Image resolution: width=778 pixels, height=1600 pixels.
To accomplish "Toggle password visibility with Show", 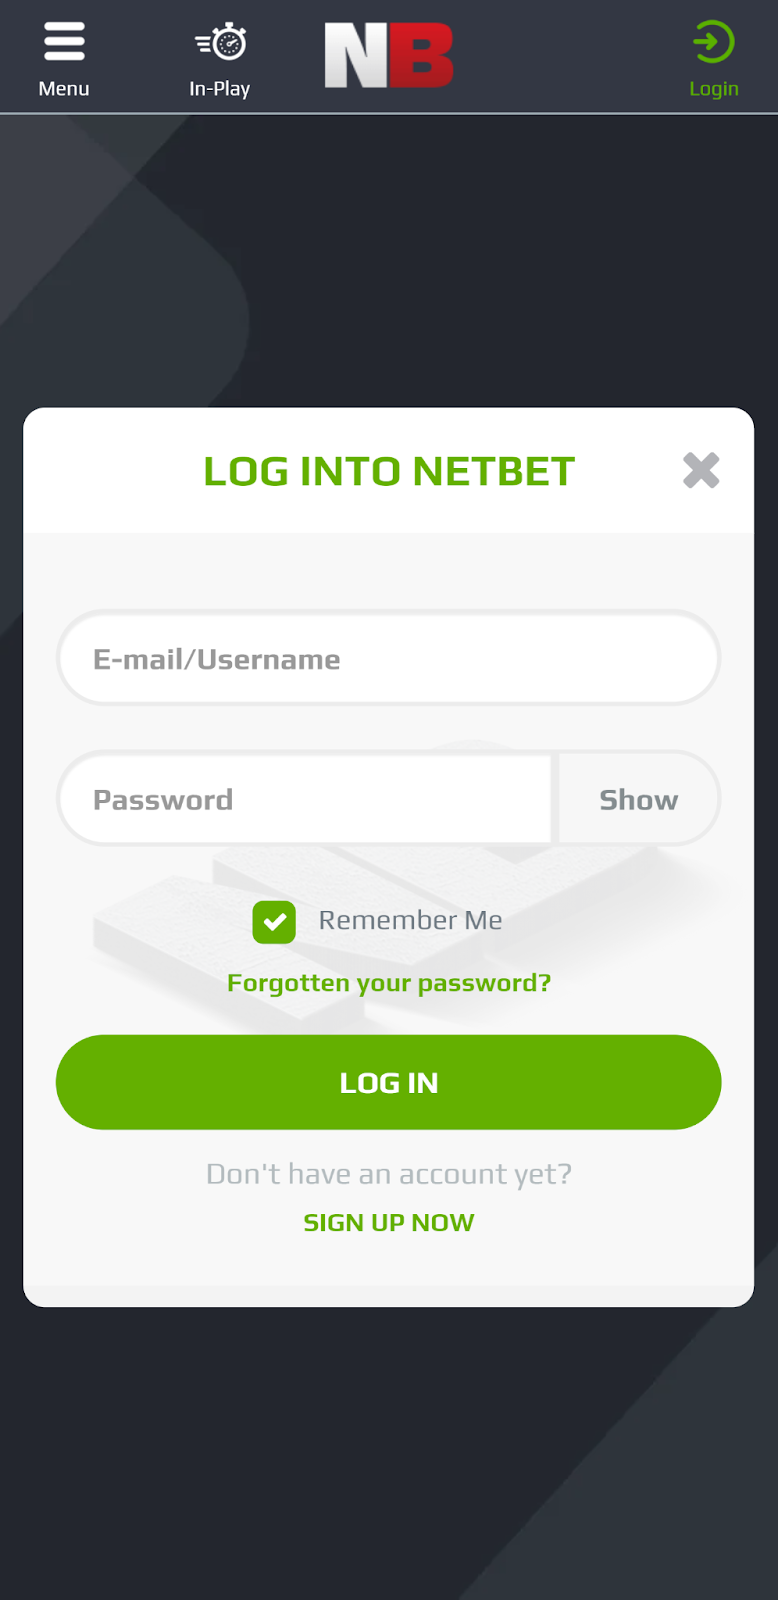I will (x=638, y=798).
